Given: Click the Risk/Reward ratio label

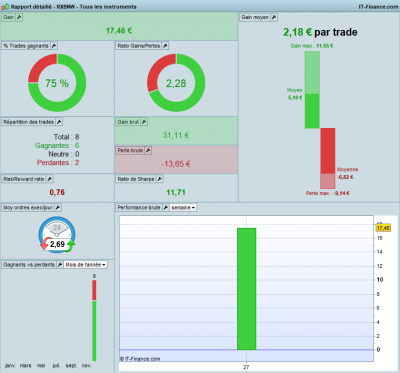Looking at the screenshot, I should [x=24, y=179].
